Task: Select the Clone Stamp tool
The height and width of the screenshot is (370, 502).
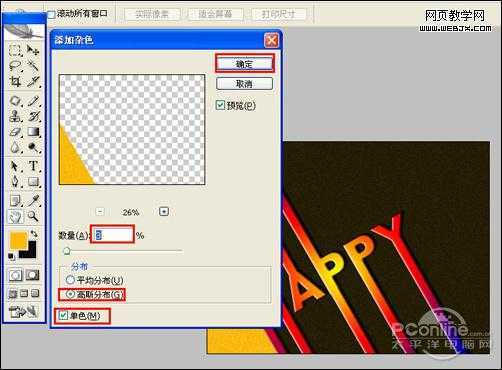Action: pyautogui.click(x=15, y=116)
